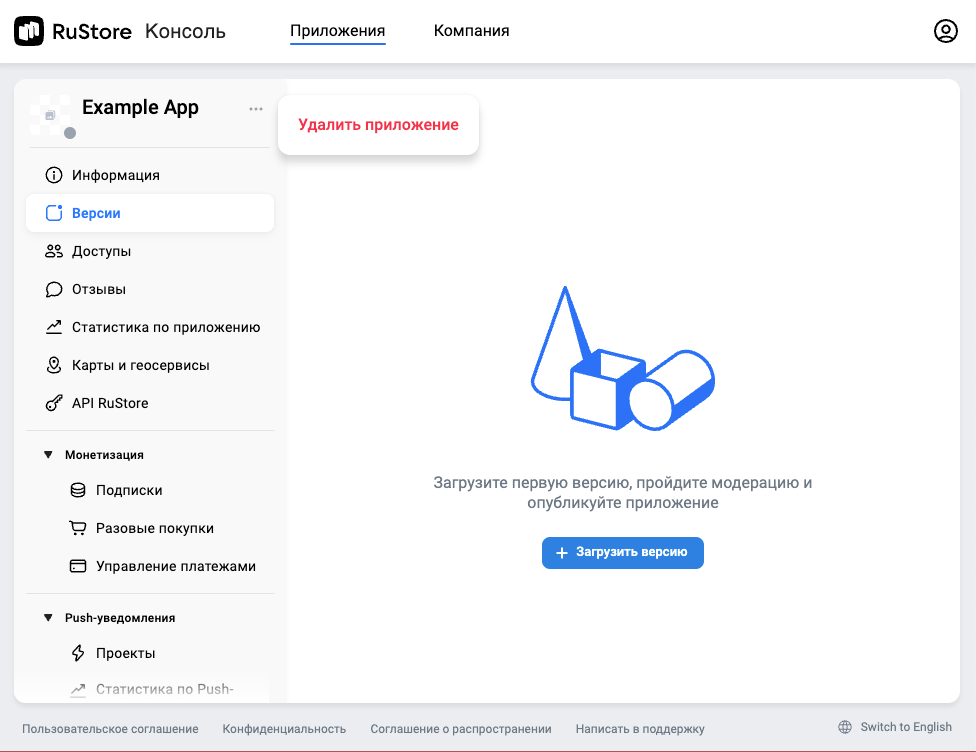Open the Написать в поддержку link
The width and height of the screenshot is (976, 752).
tap(640, 729)
